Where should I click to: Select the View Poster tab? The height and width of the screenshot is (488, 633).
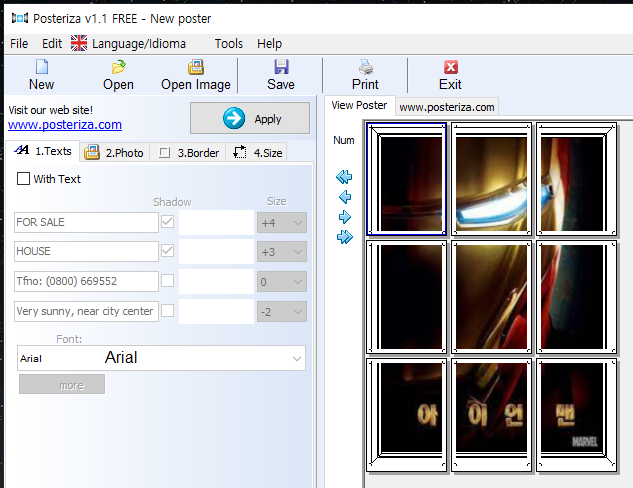359,105
